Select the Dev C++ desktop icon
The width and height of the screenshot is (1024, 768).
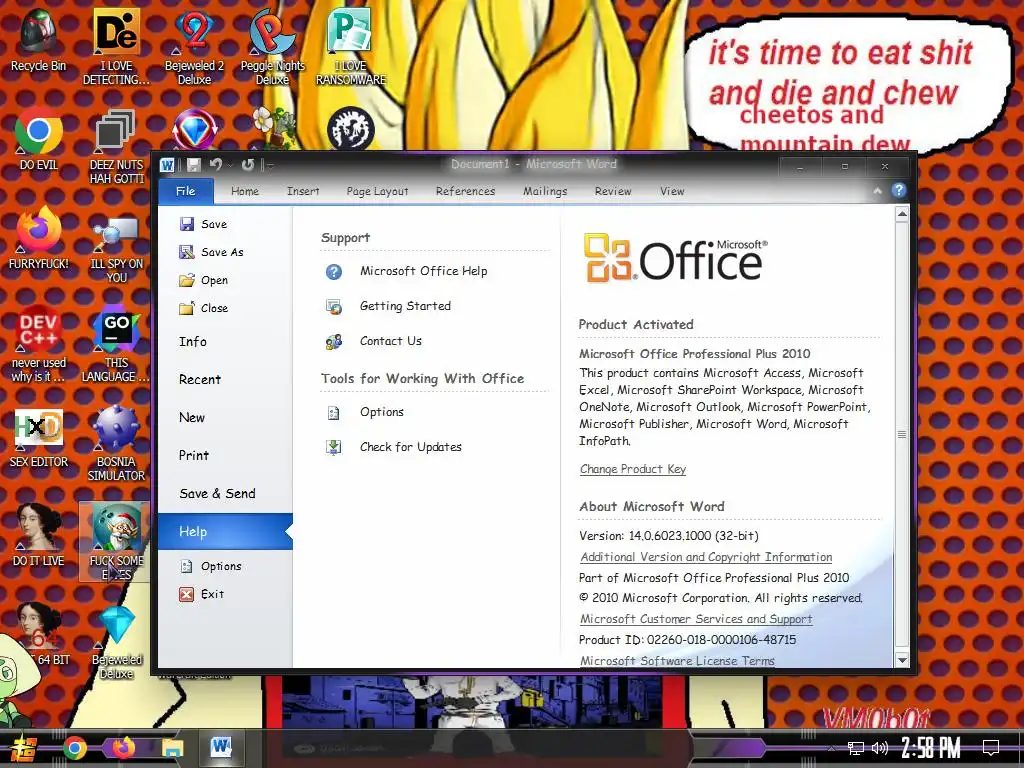(39, 344)
